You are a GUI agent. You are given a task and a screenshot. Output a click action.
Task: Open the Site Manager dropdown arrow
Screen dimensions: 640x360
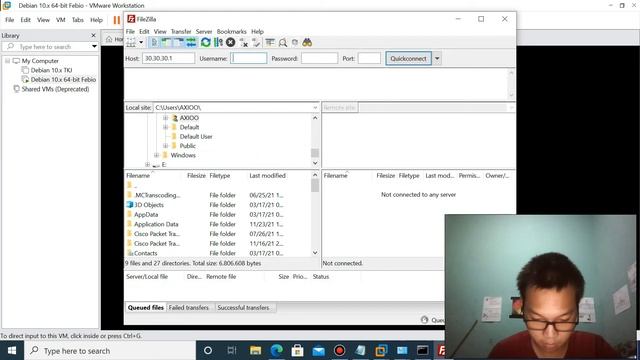(x=141, y=42)
